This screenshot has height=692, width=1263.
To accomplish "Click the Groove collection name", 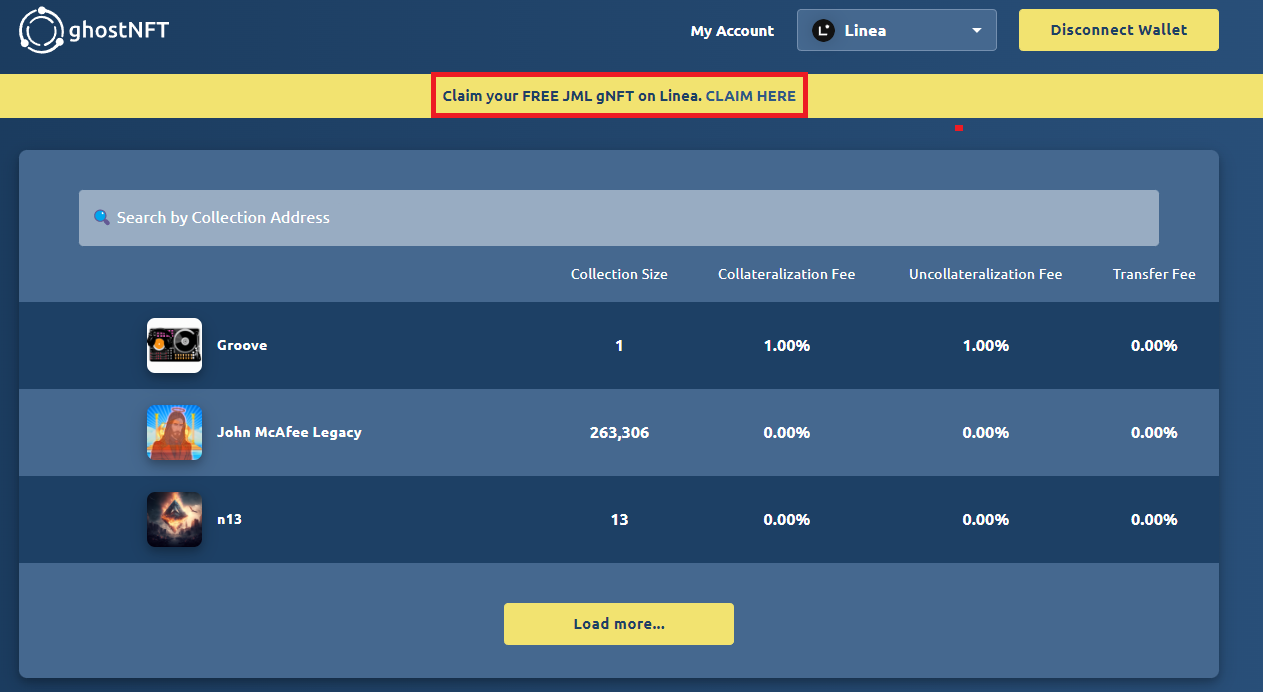I will pos(242,345).
